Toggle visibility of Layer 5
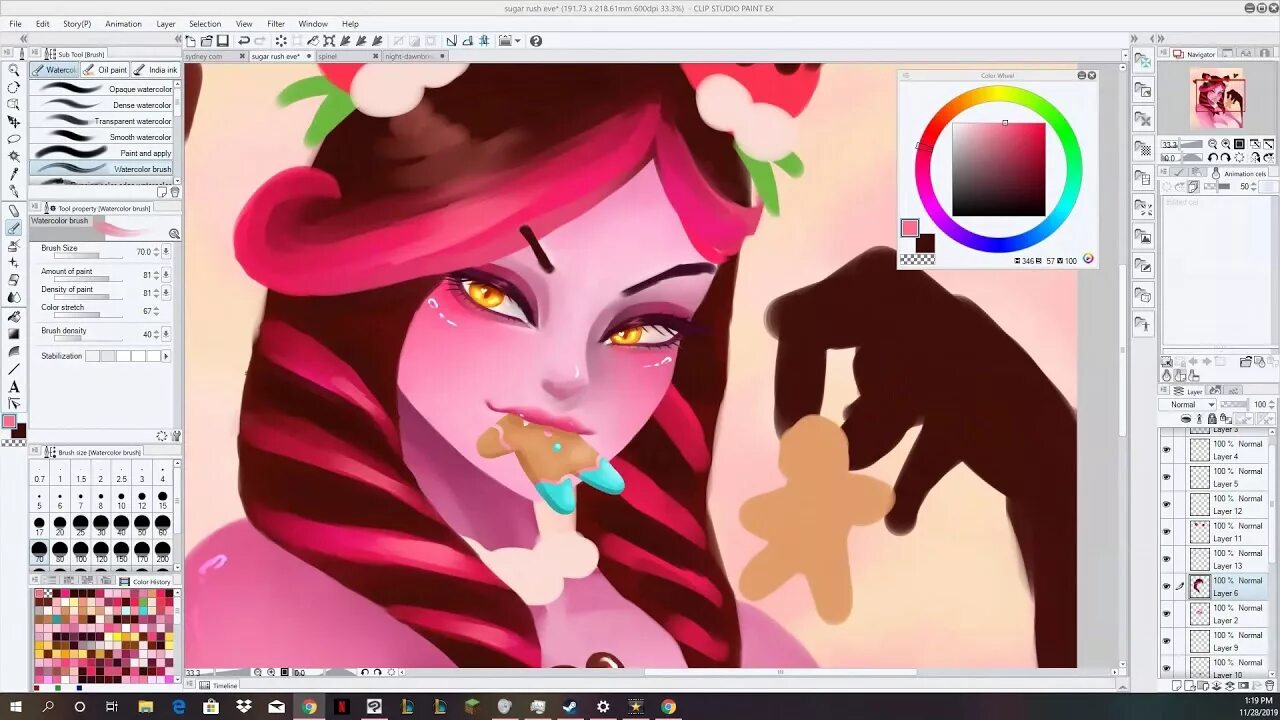The width and height of the screenshot is (1280, 720). [x=1166, y=477]
